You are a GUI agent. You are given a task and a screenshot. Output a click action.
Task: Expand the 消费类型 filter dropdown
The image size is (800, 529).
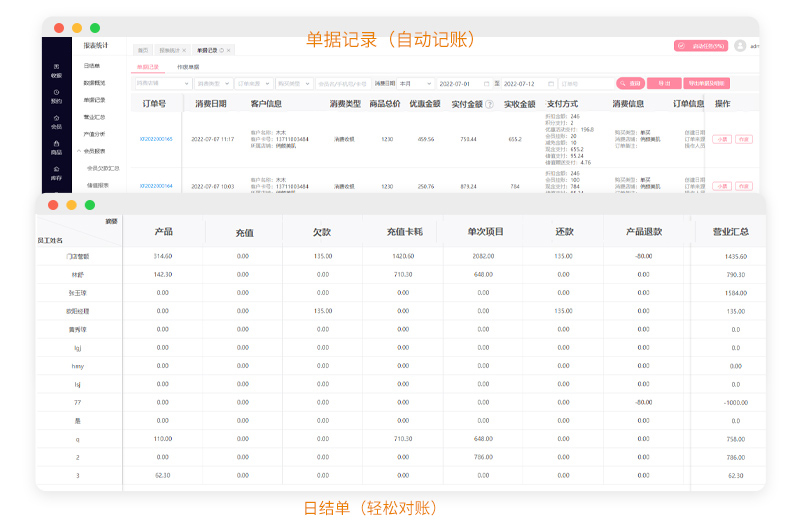214,84
